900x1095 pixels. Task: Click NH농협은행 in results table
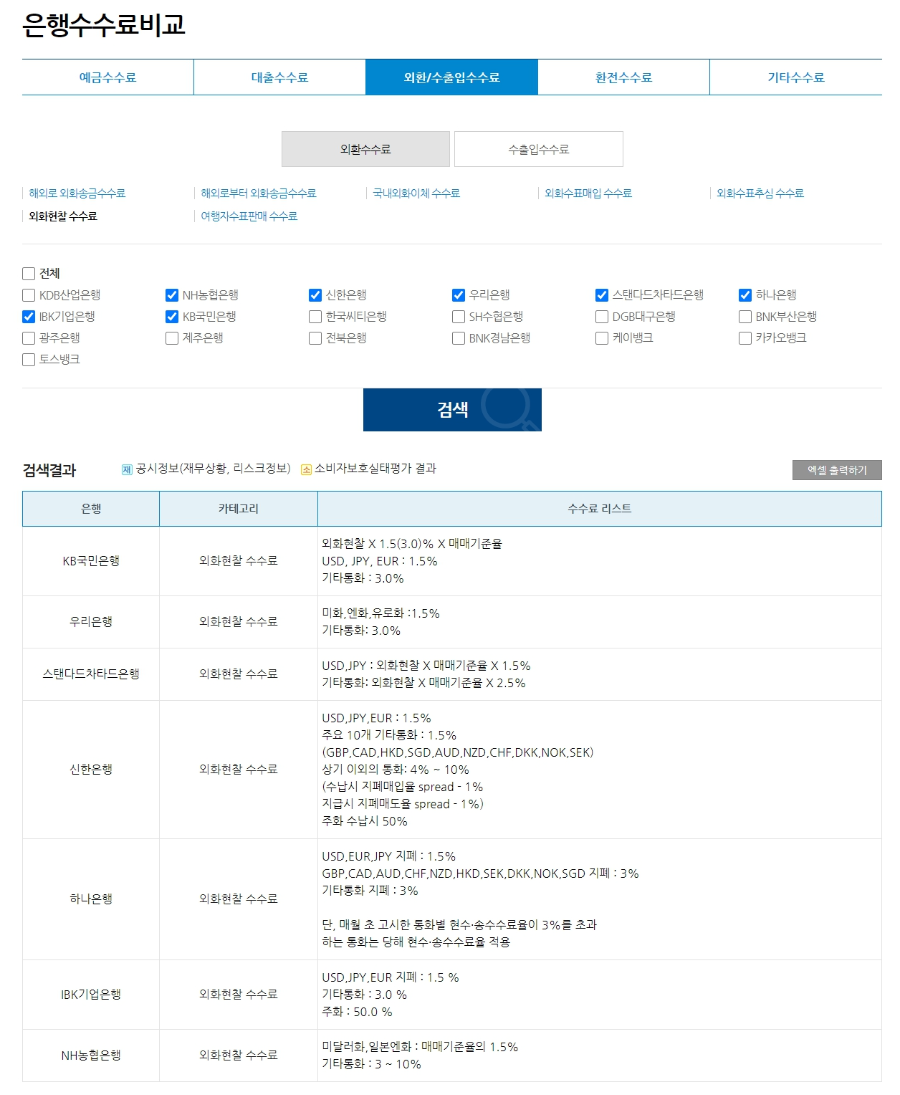(x=91, y=1055)
